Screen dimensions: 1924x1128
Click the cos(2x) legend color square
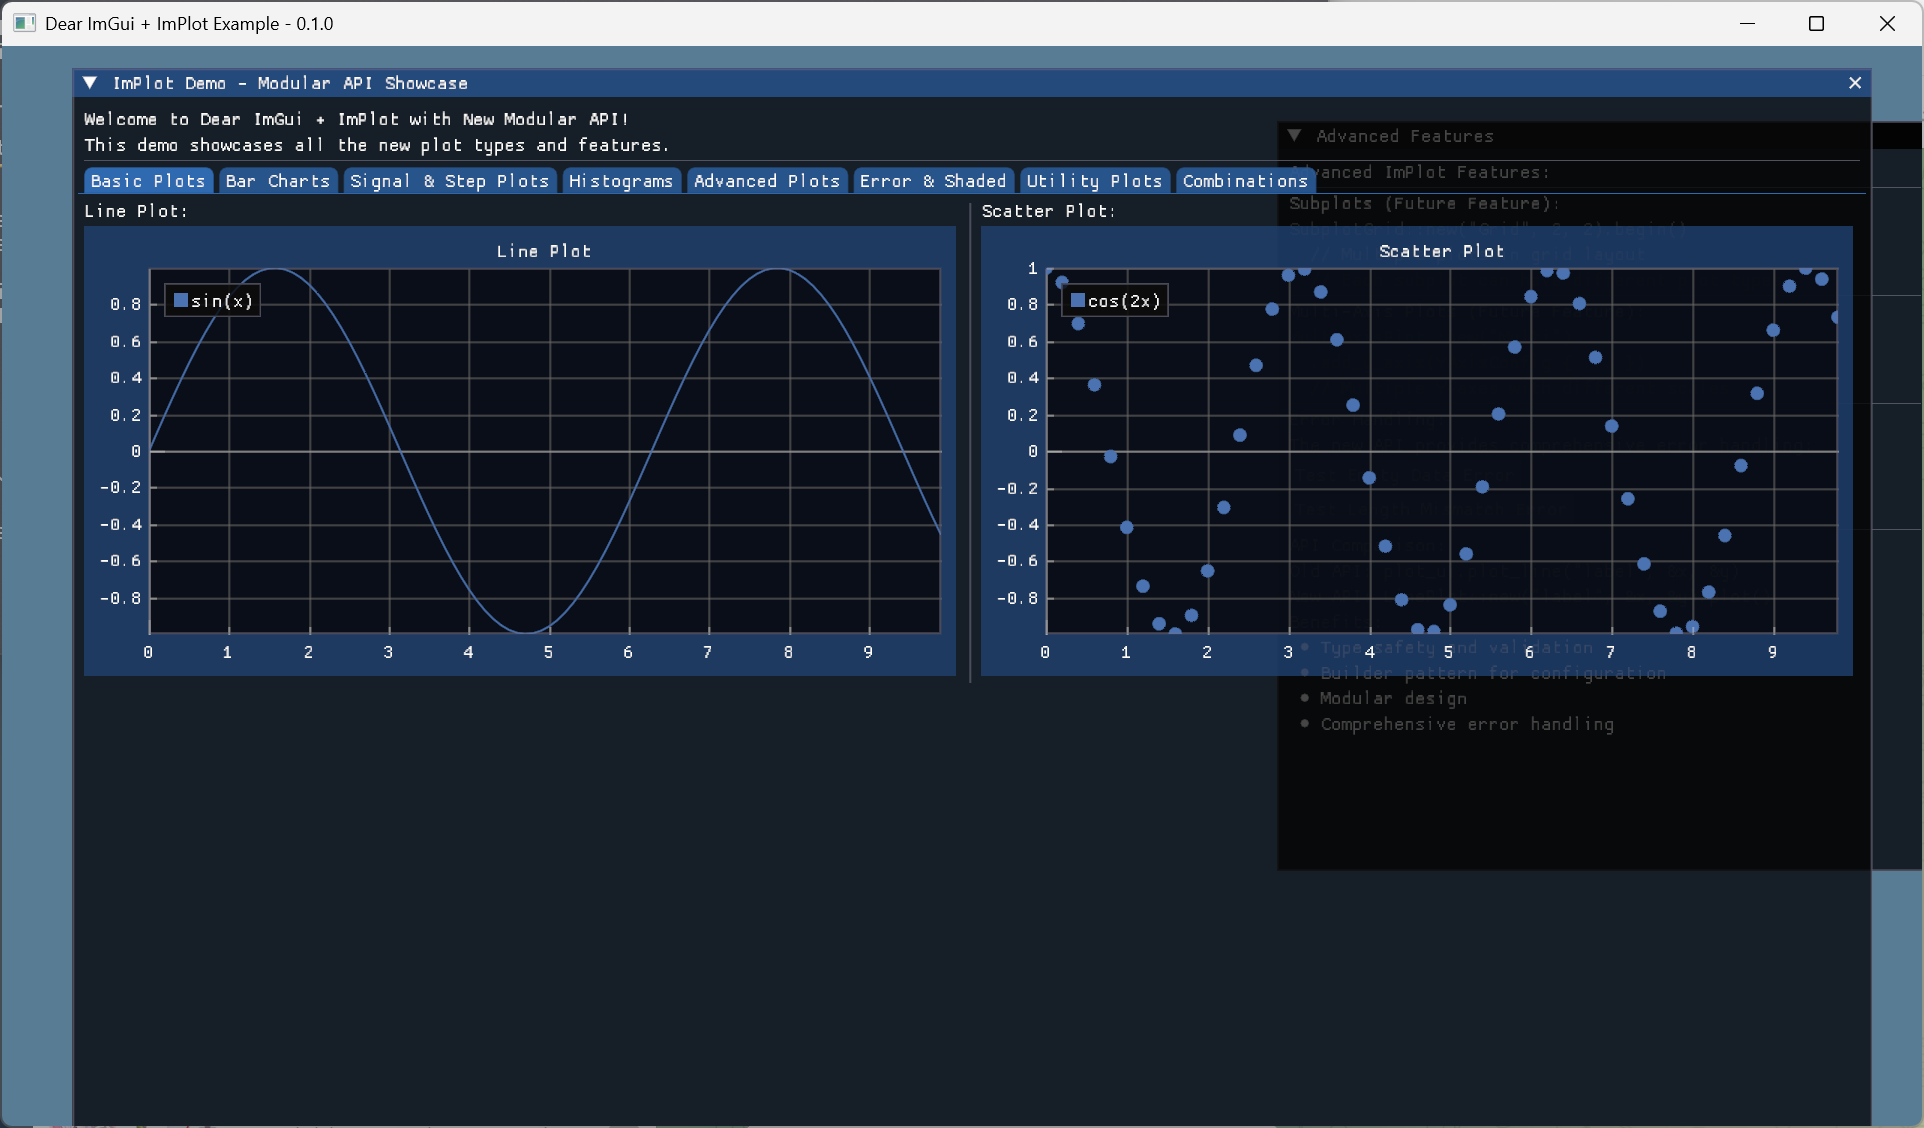[x=1078, y=300]
